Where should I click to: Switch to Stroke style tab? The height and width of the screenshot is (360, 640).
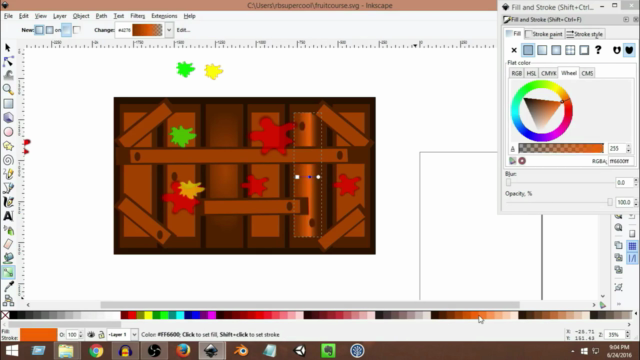584,34
